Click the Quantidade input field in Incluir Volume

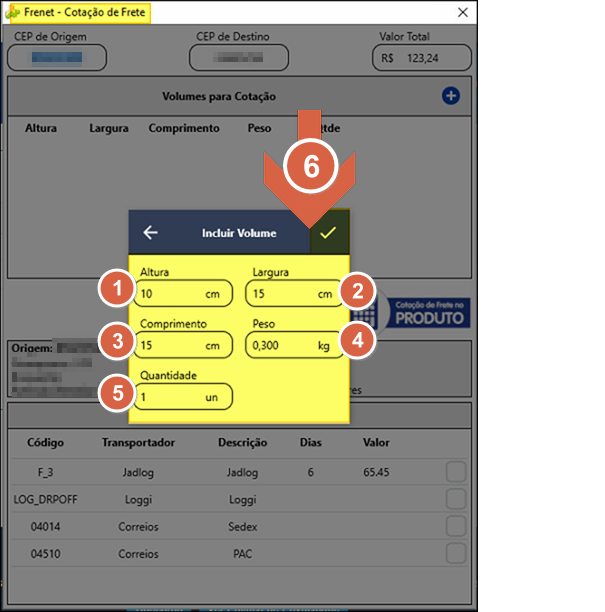tap(183, 397)
